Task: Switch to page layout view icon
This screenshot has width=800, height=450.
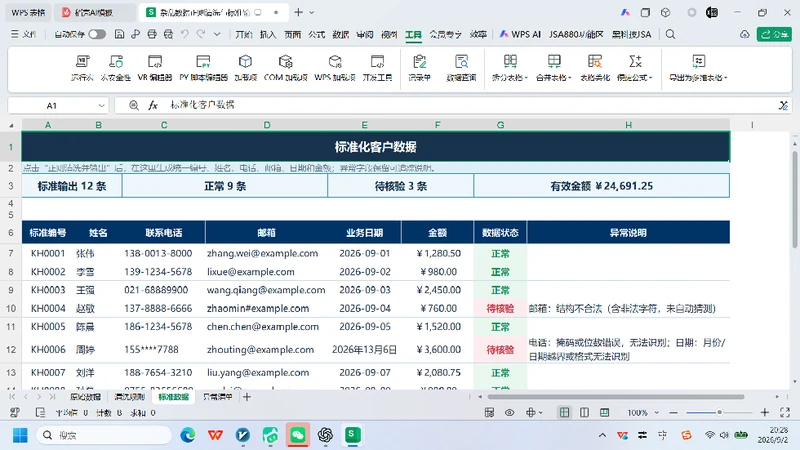Action: pyautogui.click(x=584, y=412)
